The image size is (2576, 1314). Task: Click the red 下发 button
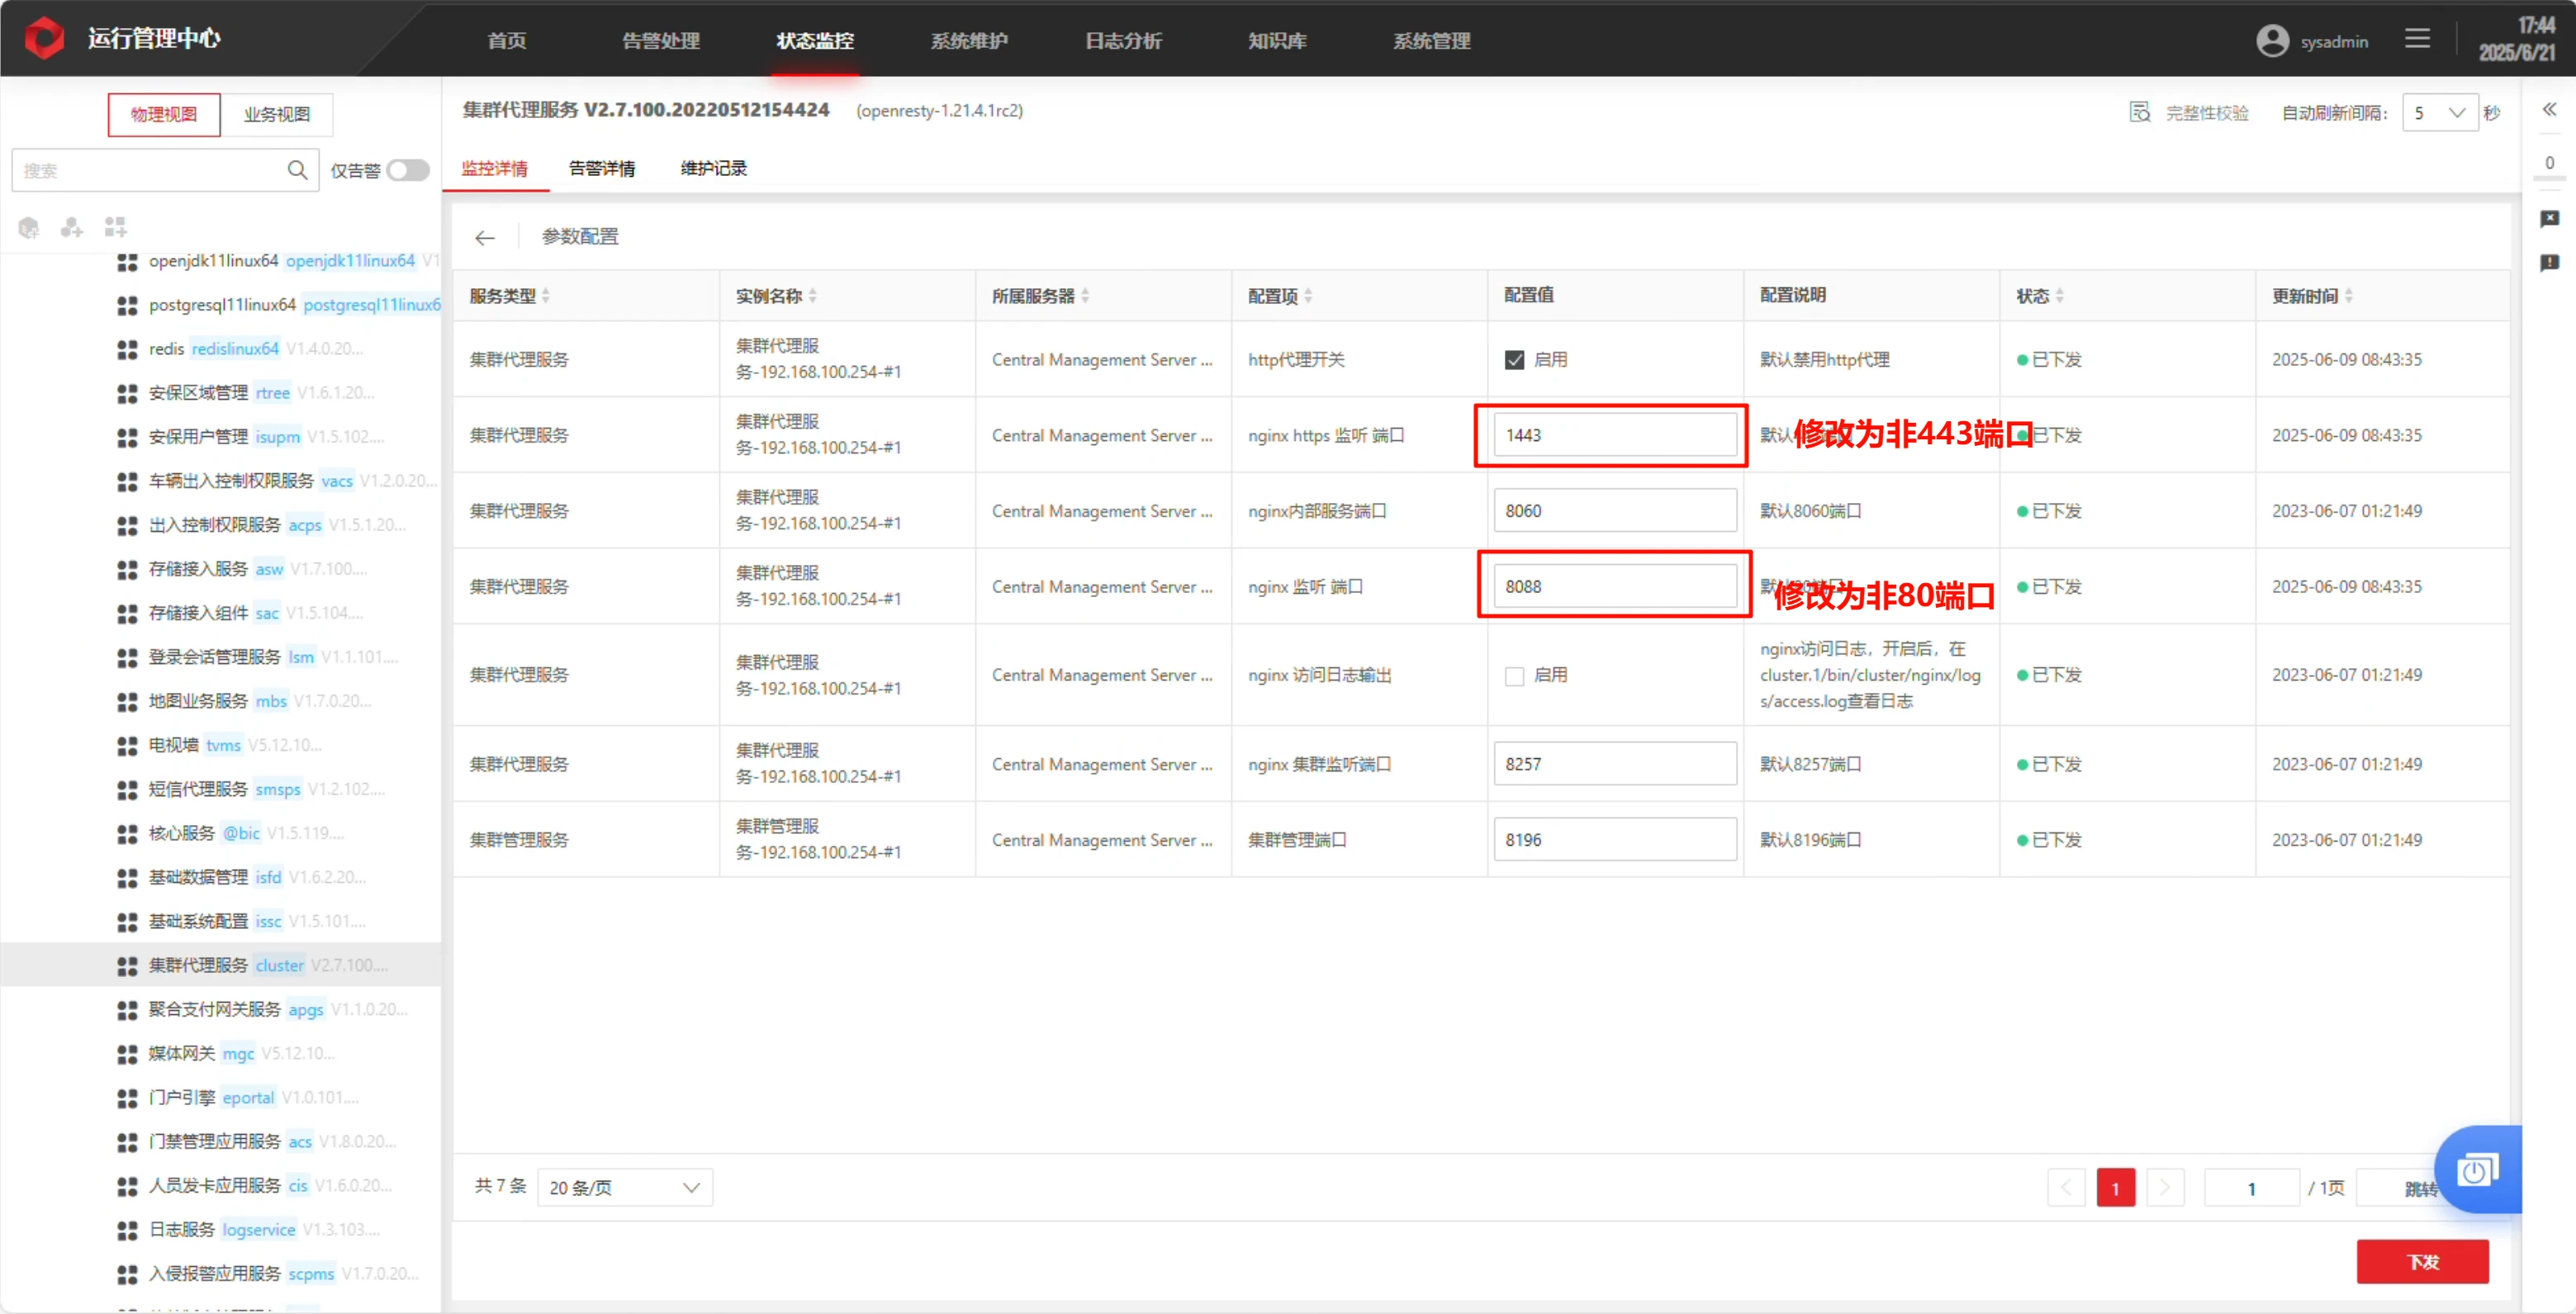click(2423, 1261)
